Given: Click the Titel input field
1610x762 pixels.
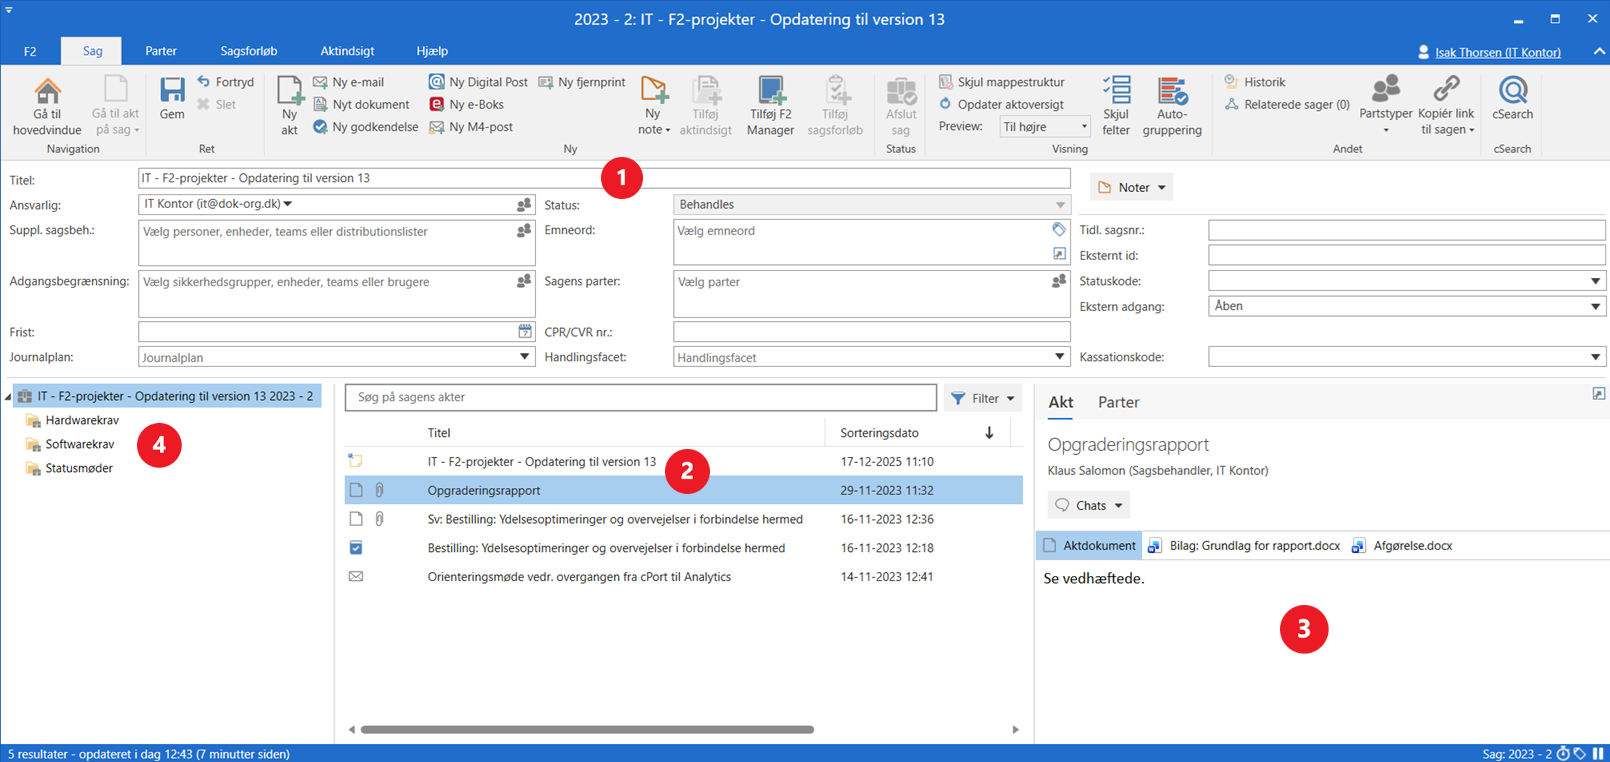Looking at the screenshot, I should tap(604, 178).
